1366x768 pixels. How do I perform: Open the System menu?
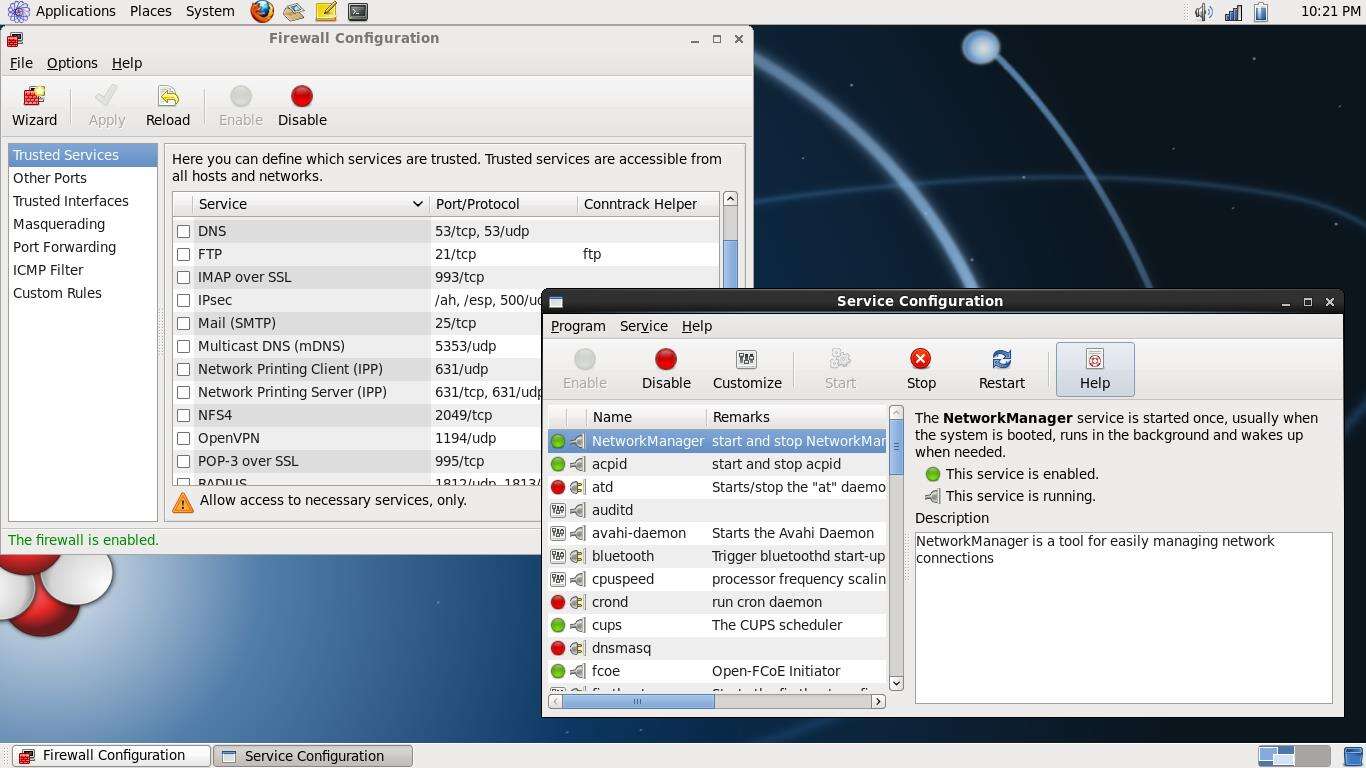click(210, 11)
